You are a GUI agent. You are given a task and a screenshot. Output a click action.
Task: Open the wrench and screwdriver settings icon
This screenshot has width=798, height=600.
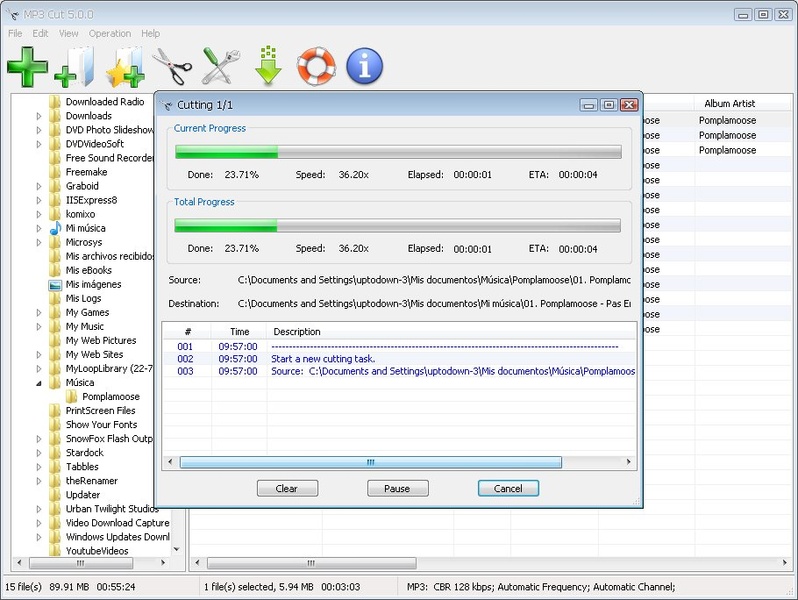221,66
